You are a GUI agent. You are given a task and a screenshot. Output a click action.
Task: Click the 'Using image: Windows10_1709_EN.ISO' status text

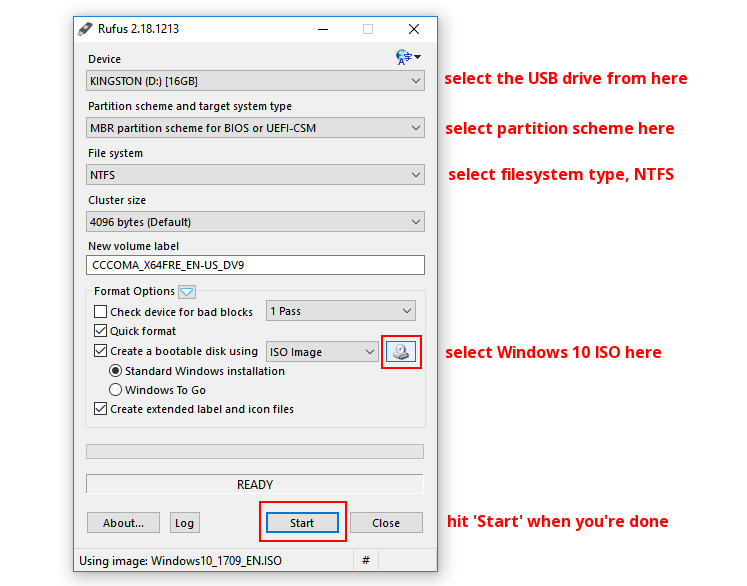pos(181,561)
